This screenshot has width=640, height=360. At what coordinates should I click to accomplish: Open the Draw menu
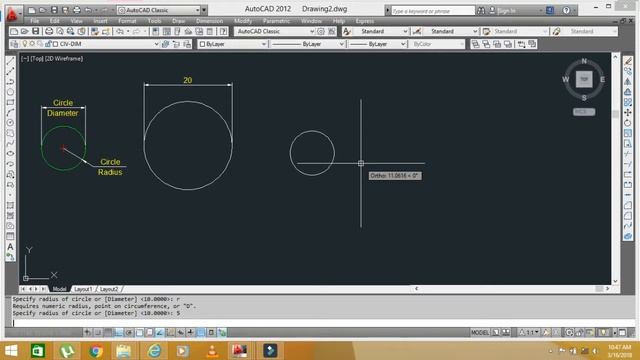click(x=178, y=21)
